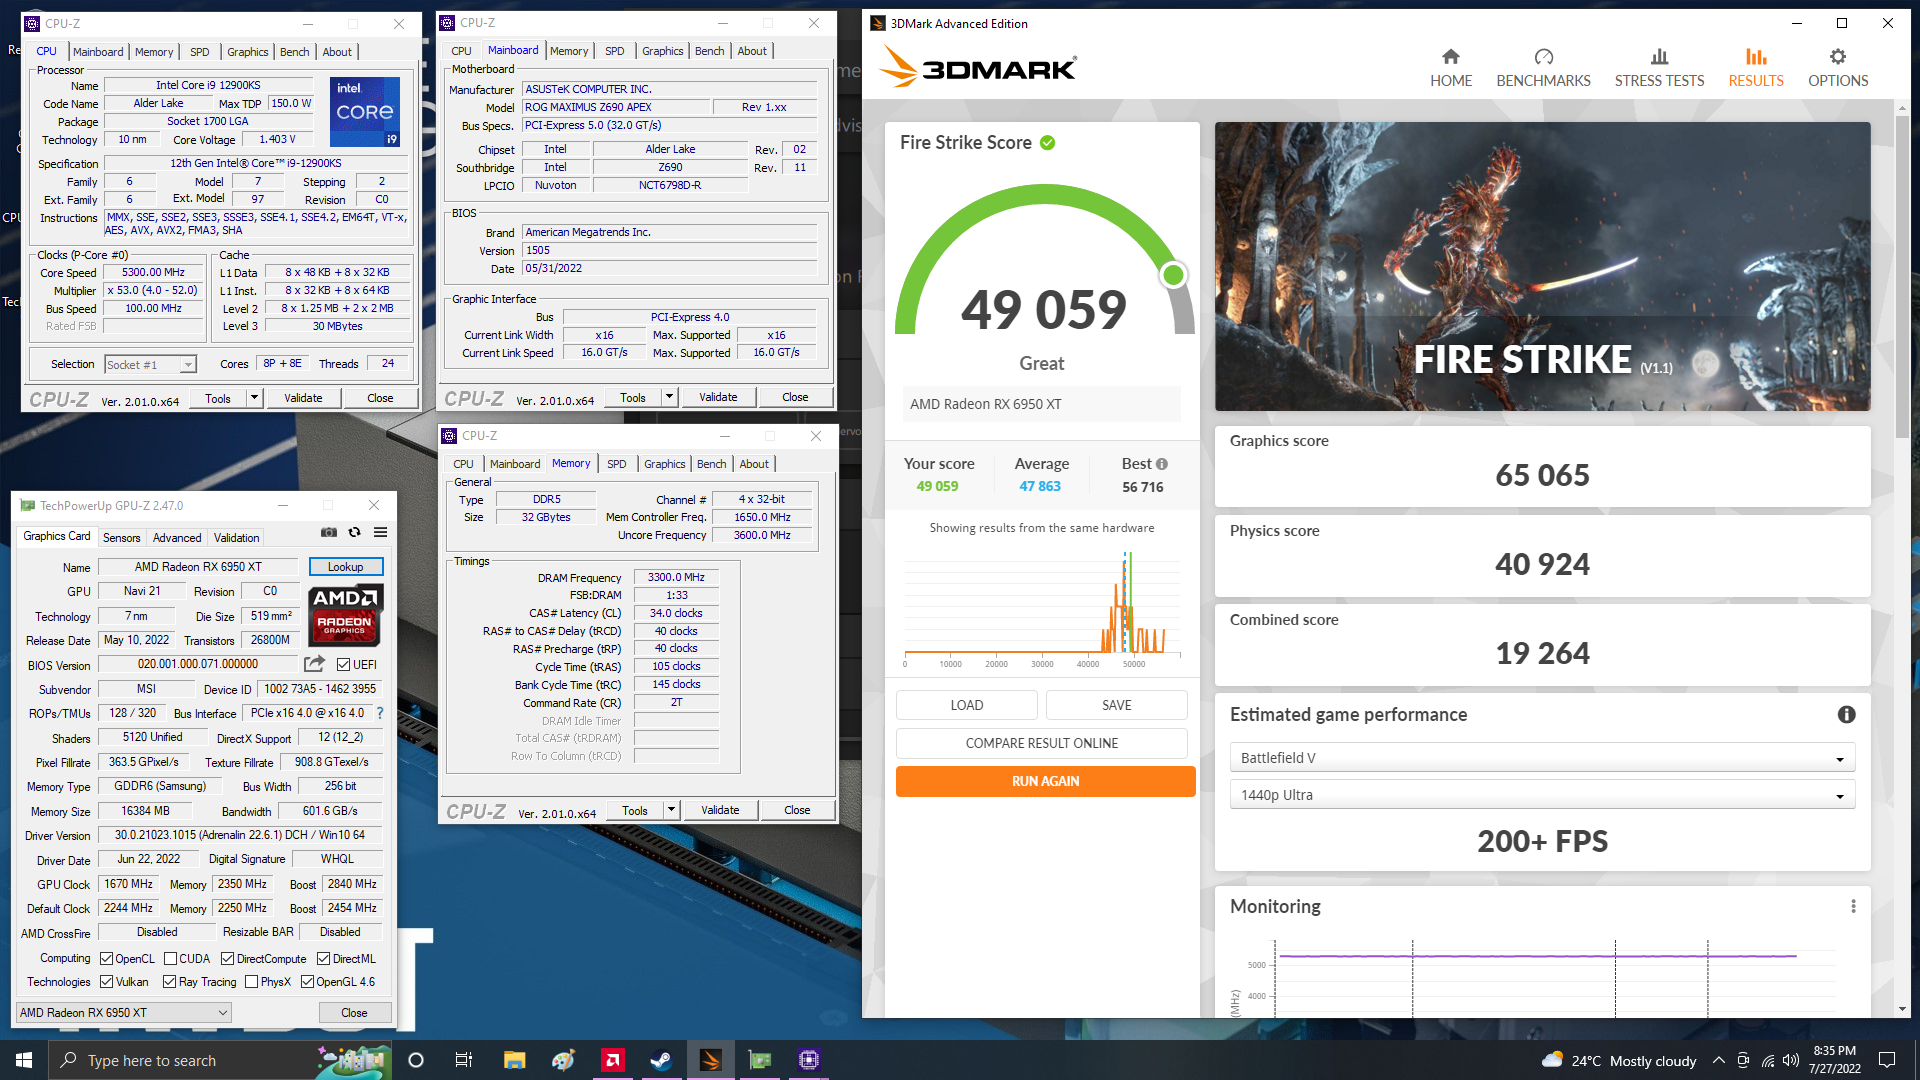Open the Monitoring three-dot menu

[x=1853, y=906]
